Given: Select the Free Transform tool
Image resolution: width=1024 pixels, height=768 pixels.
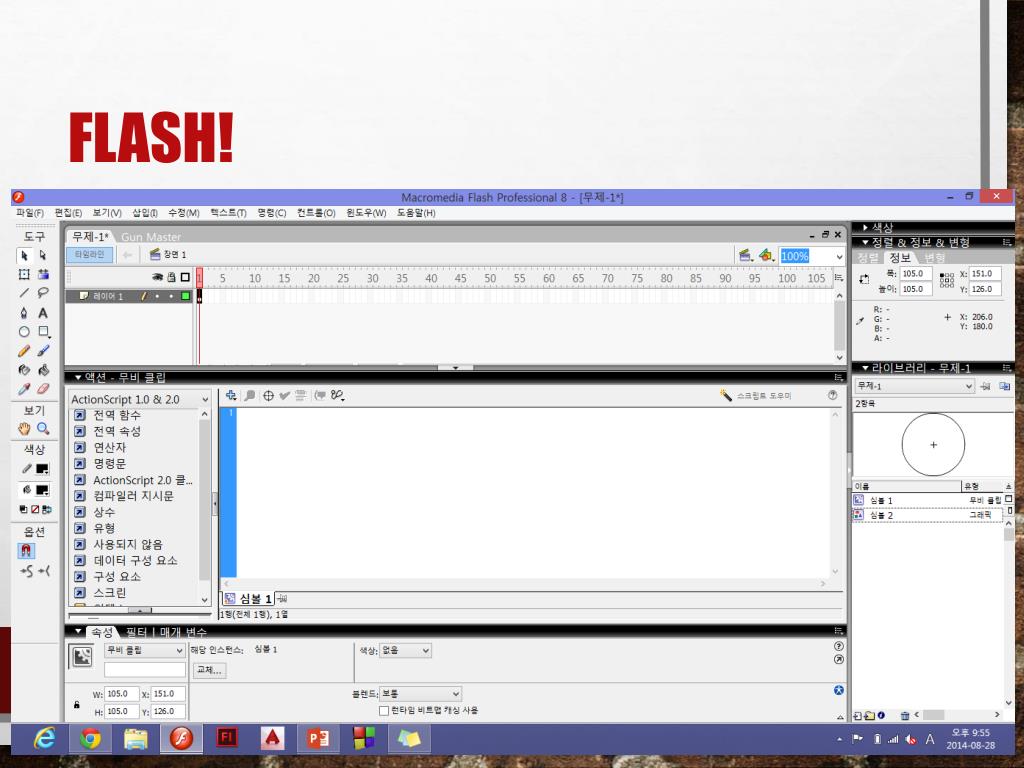Looking at the screenshot, I should [24, 274].
